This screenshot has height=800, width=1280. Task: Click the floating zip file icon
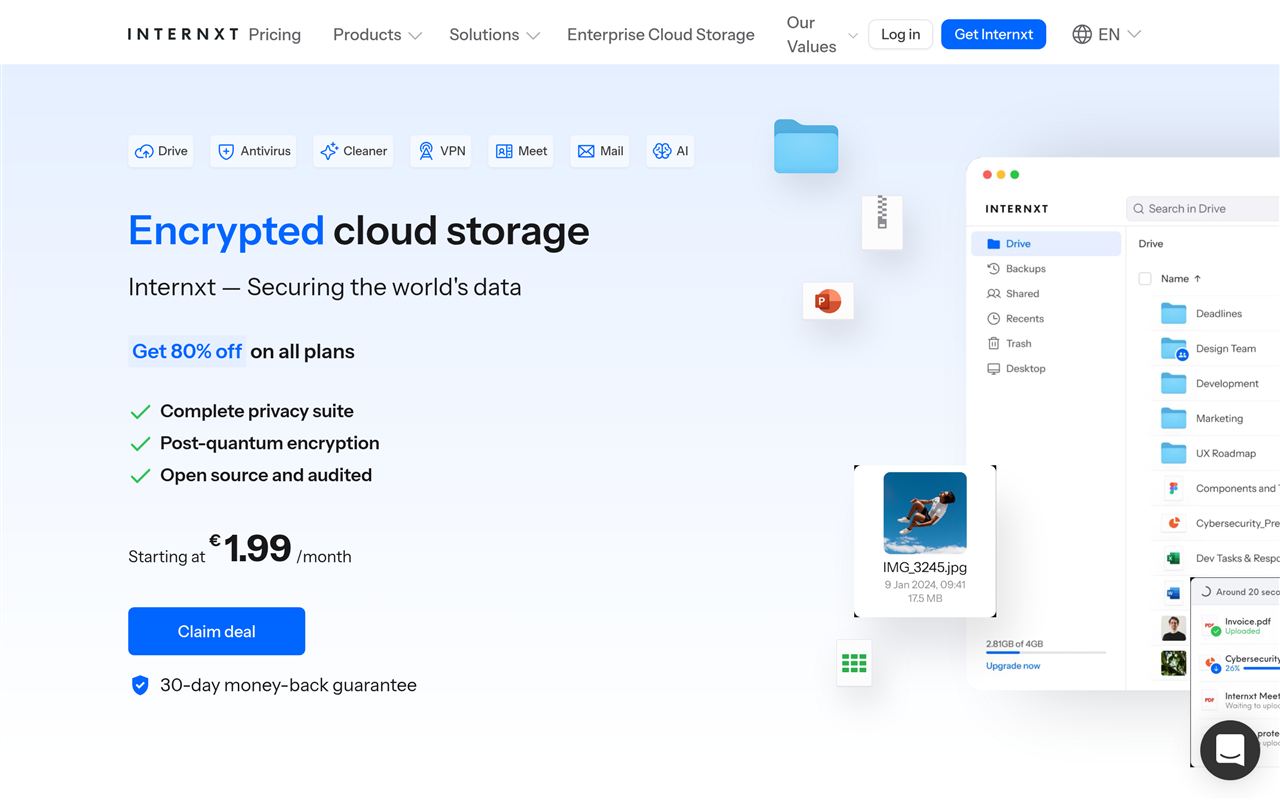coord(882,222)
